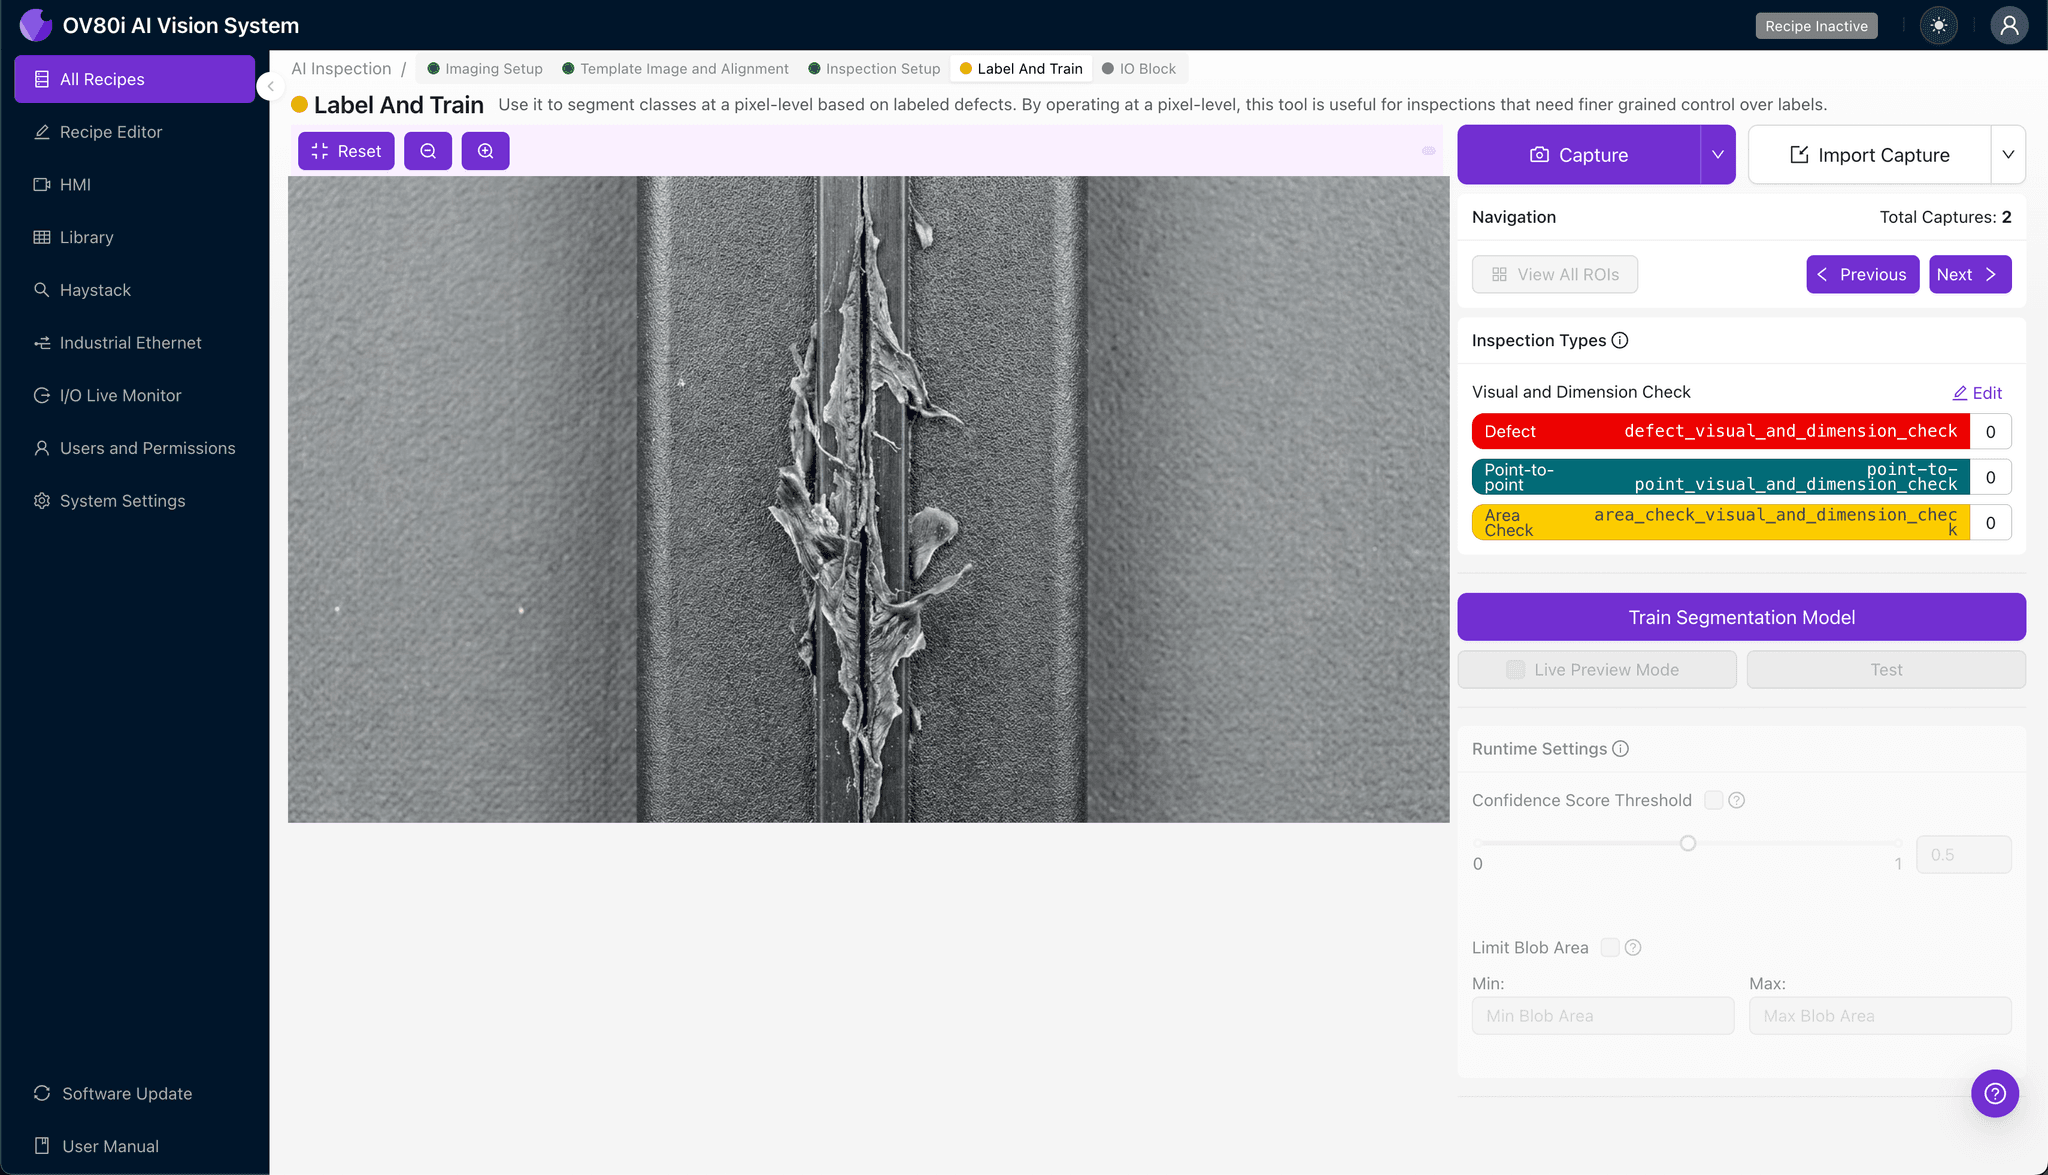
Task: Select the teal Point-to-point class label
Action: click(x=1720, y=477)
